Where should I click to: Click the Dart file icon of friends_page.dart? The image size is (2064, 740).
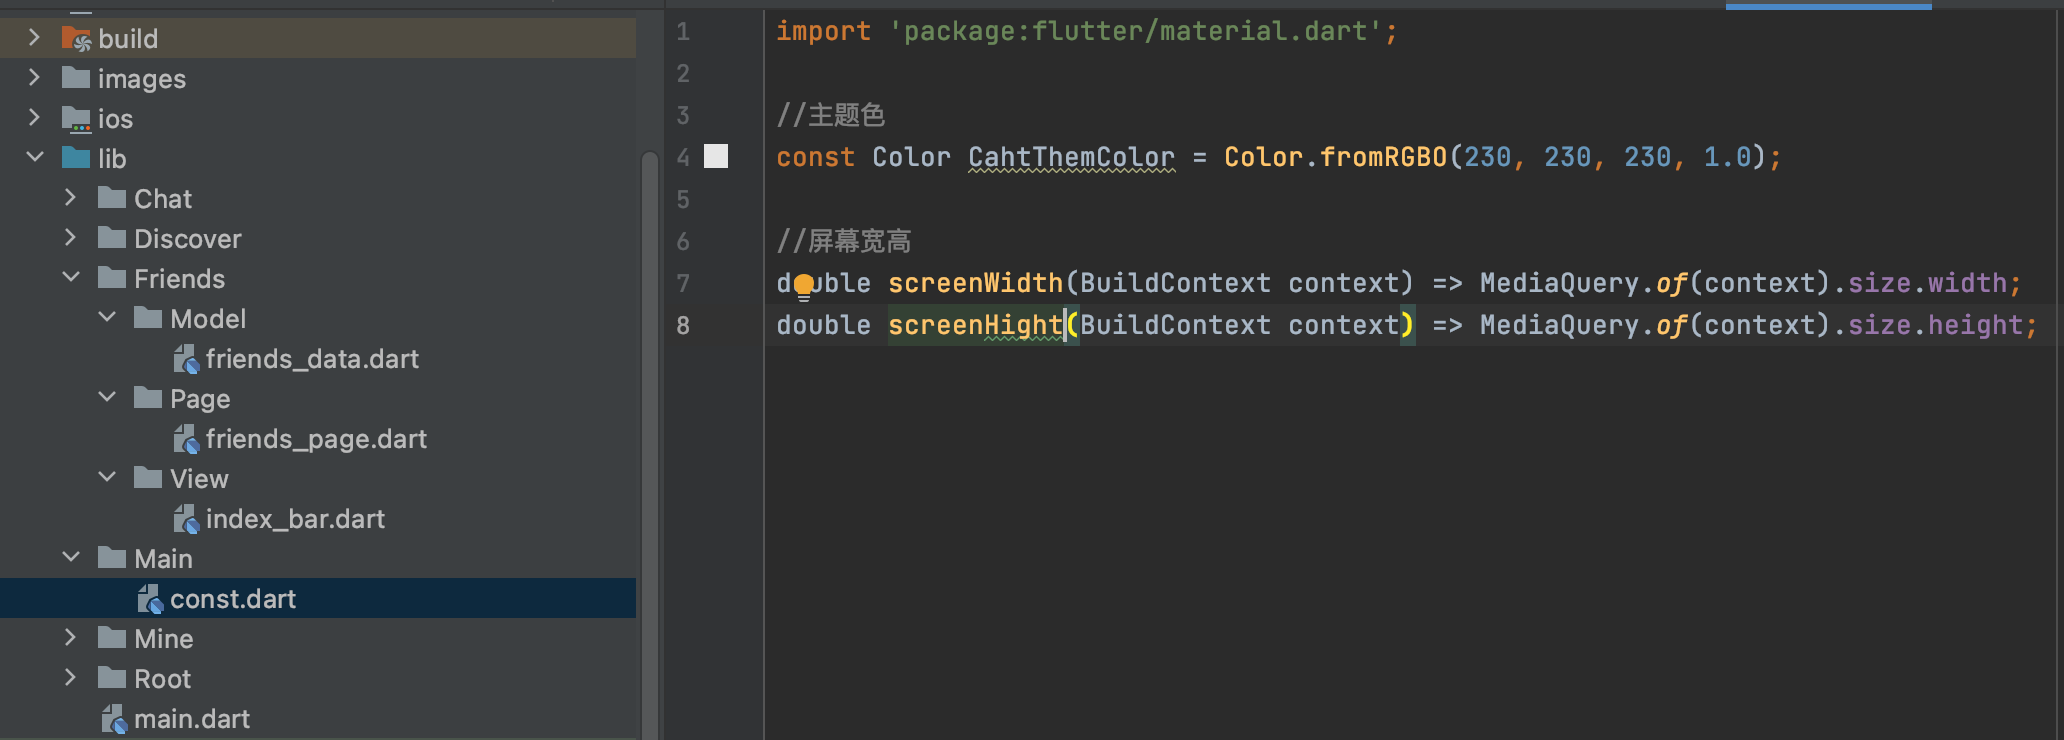click(186, 439)
